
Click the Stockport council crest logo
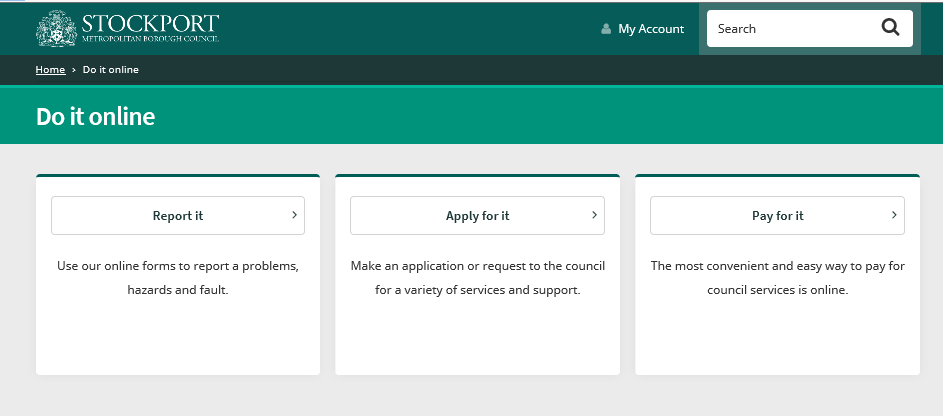click(x=57, y=28)
